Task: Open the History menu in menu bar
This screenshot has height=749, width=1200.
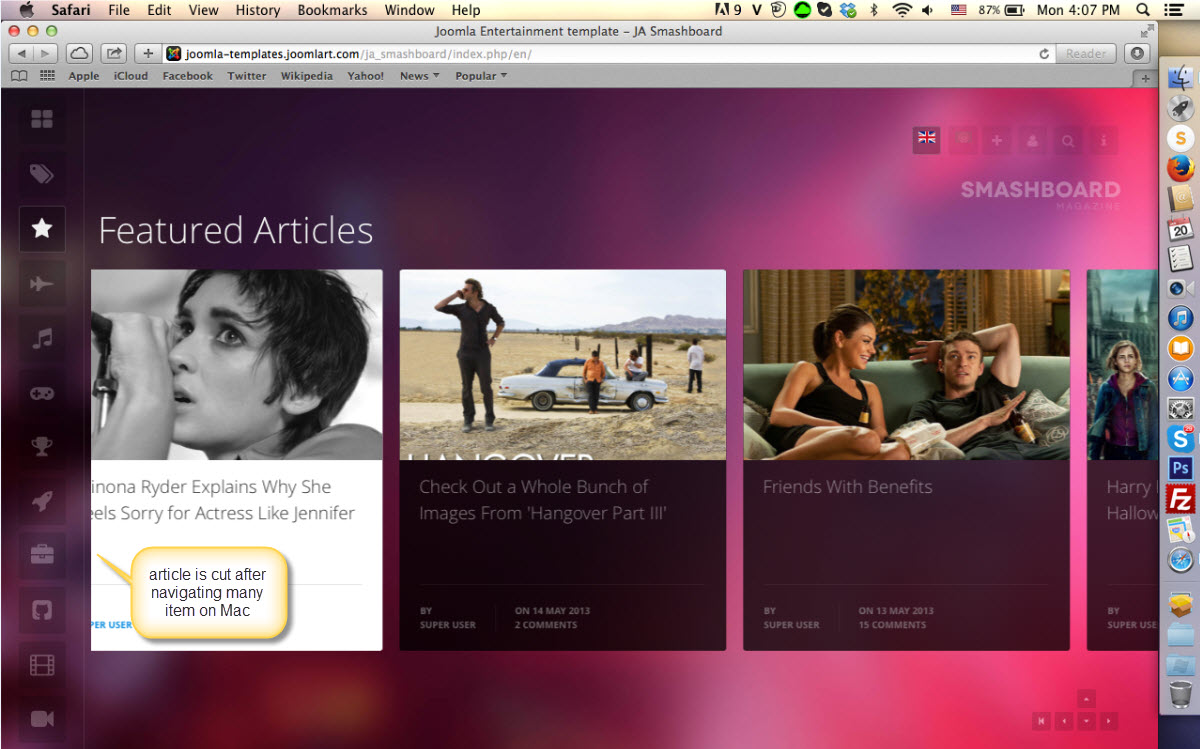Action: [257, 10]
